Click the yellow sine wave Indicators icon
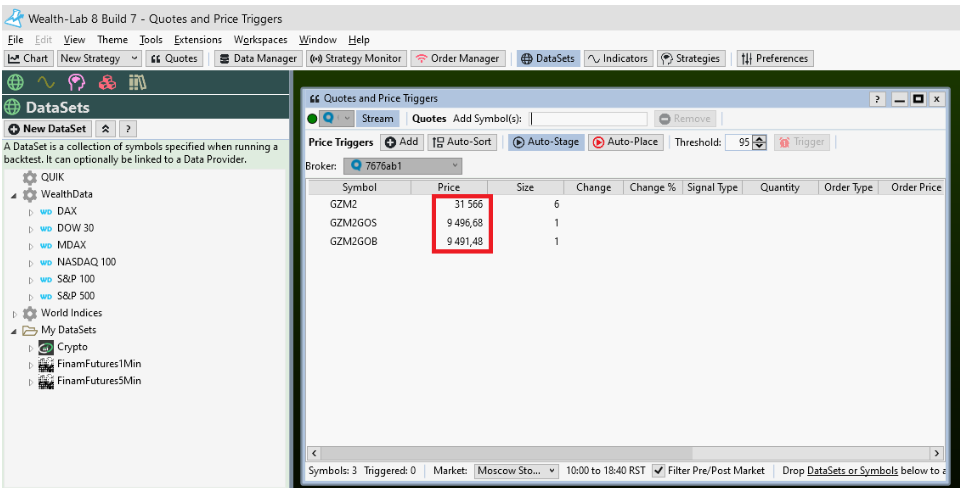Viewport: 960px width, 488px height. click(x=45, y=83)
